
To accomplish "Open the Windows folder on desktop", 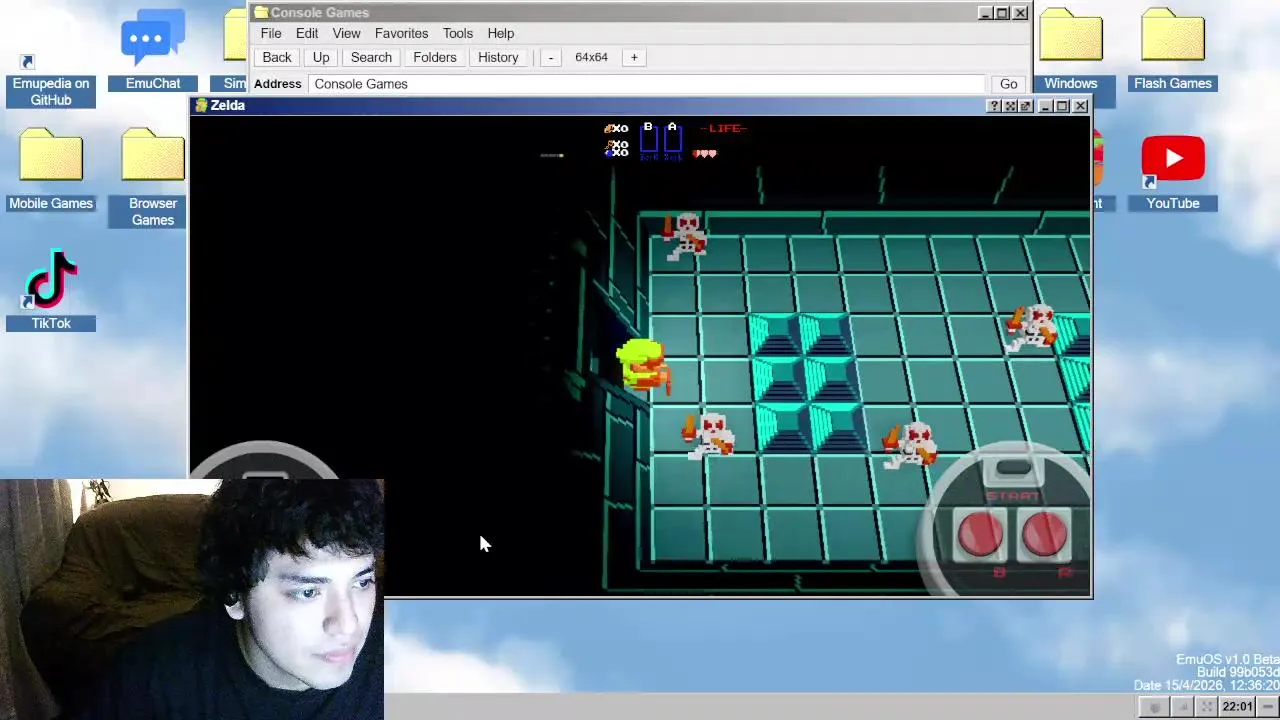I will point(1070,50).
